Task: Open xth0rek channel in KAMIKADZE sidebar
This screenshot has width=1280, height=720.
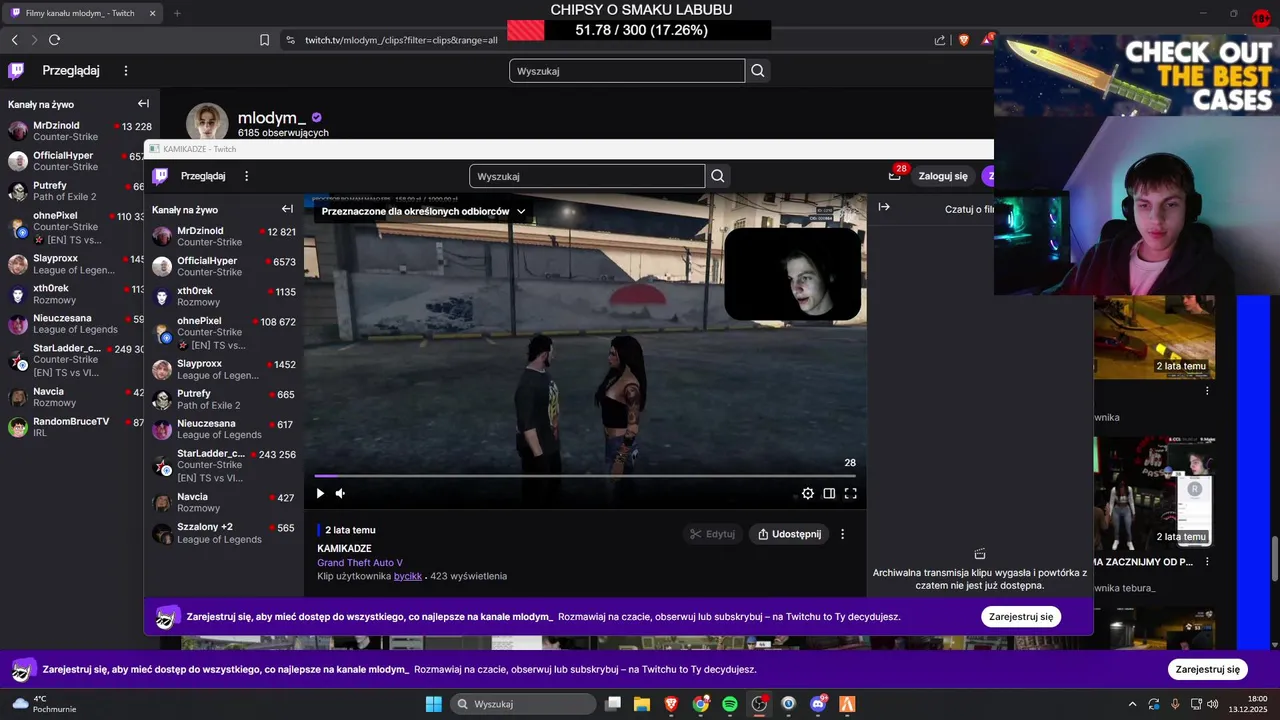Action: 224,296
